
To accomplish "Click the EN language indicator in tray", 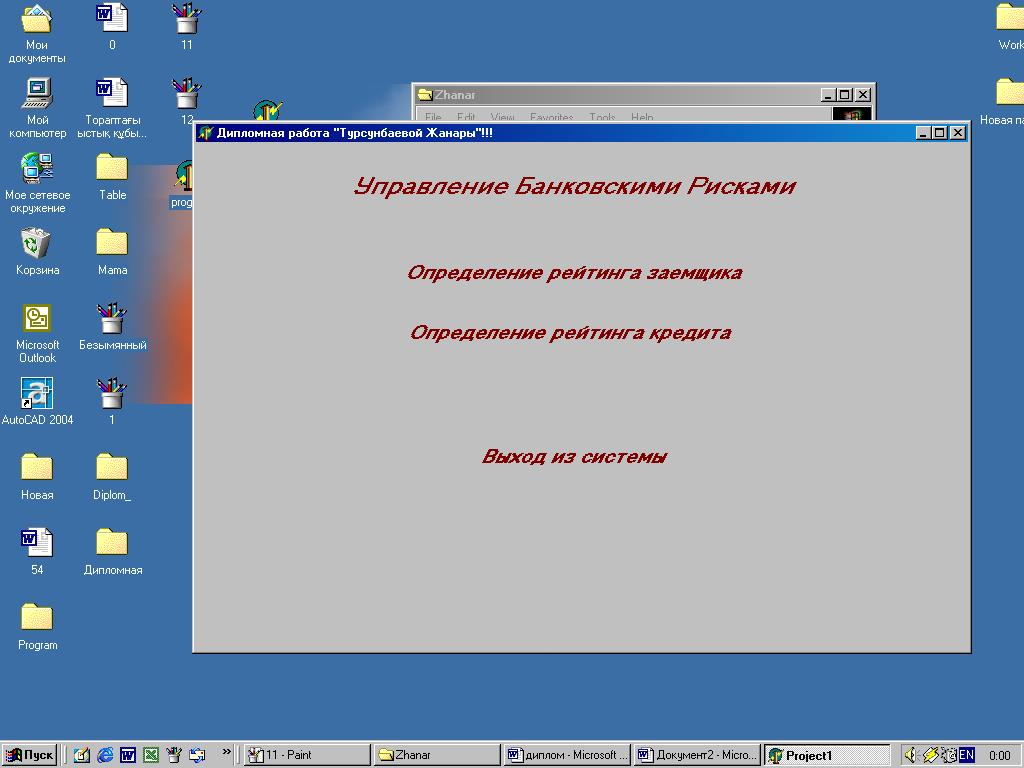I will (x=967, y=755).
